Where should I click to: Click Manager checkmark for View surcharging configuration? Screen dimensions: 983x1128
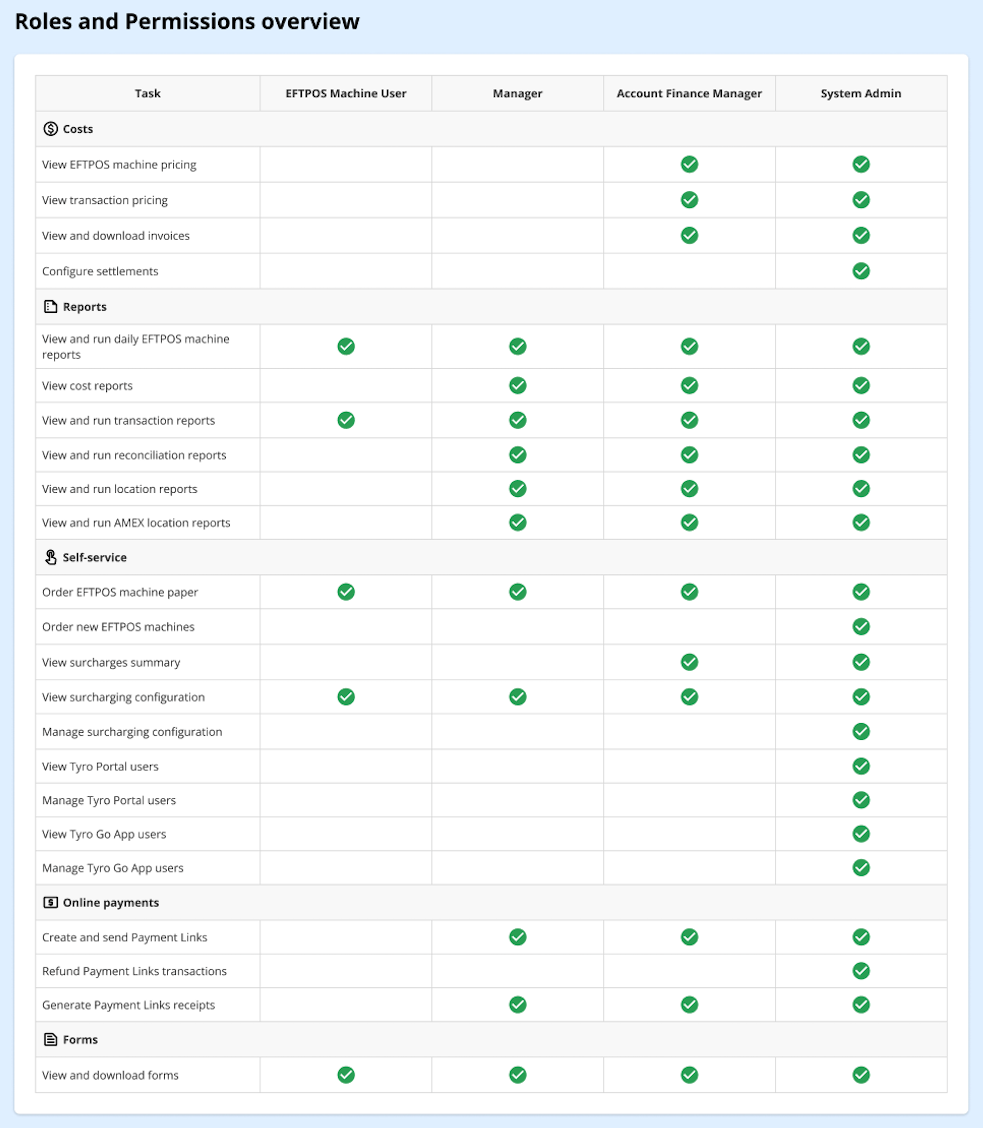[x=517, y=696]
